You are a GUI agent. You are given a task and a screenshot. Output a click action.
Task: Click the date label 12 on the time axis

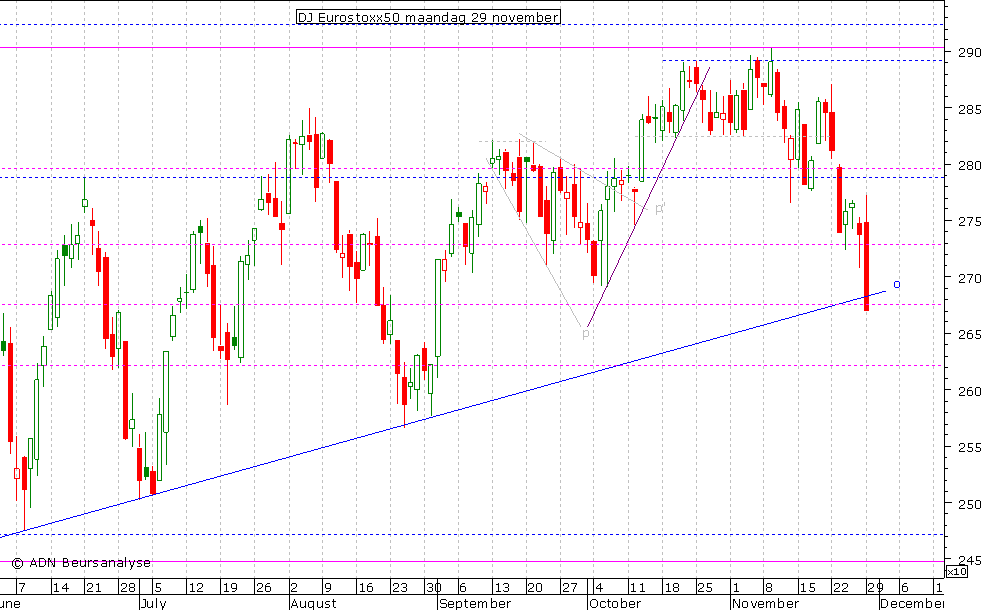pos(196,587)
